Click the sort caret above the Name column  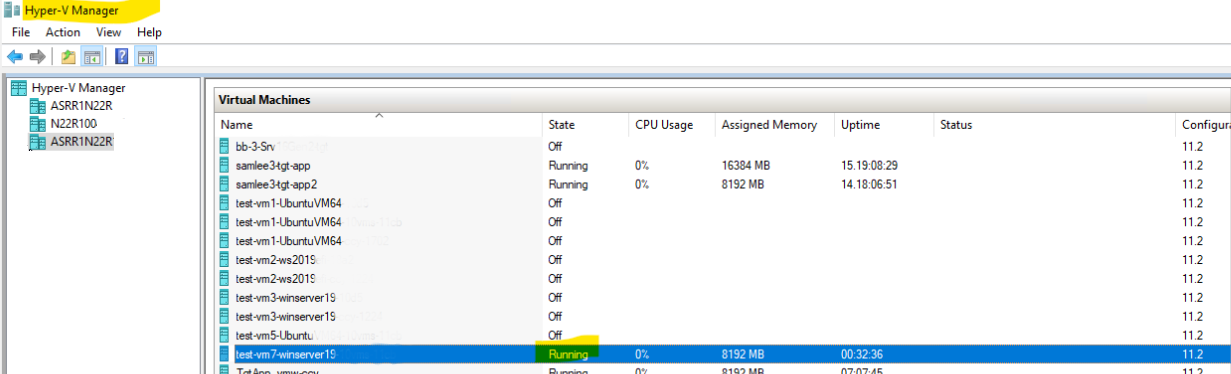click(x=379, y=116)
